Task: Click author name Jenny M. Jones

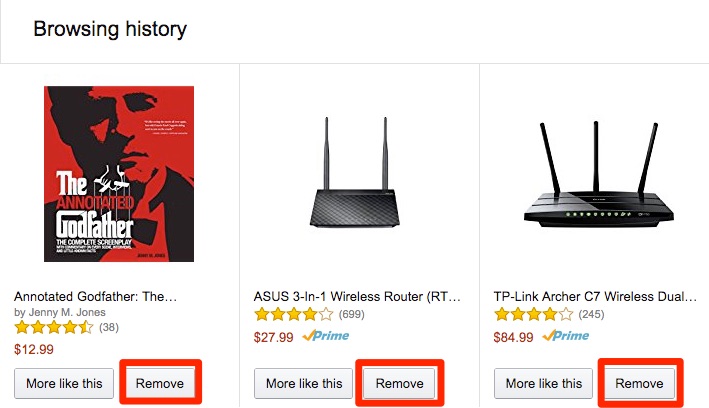Action: [x=63, y=312]
